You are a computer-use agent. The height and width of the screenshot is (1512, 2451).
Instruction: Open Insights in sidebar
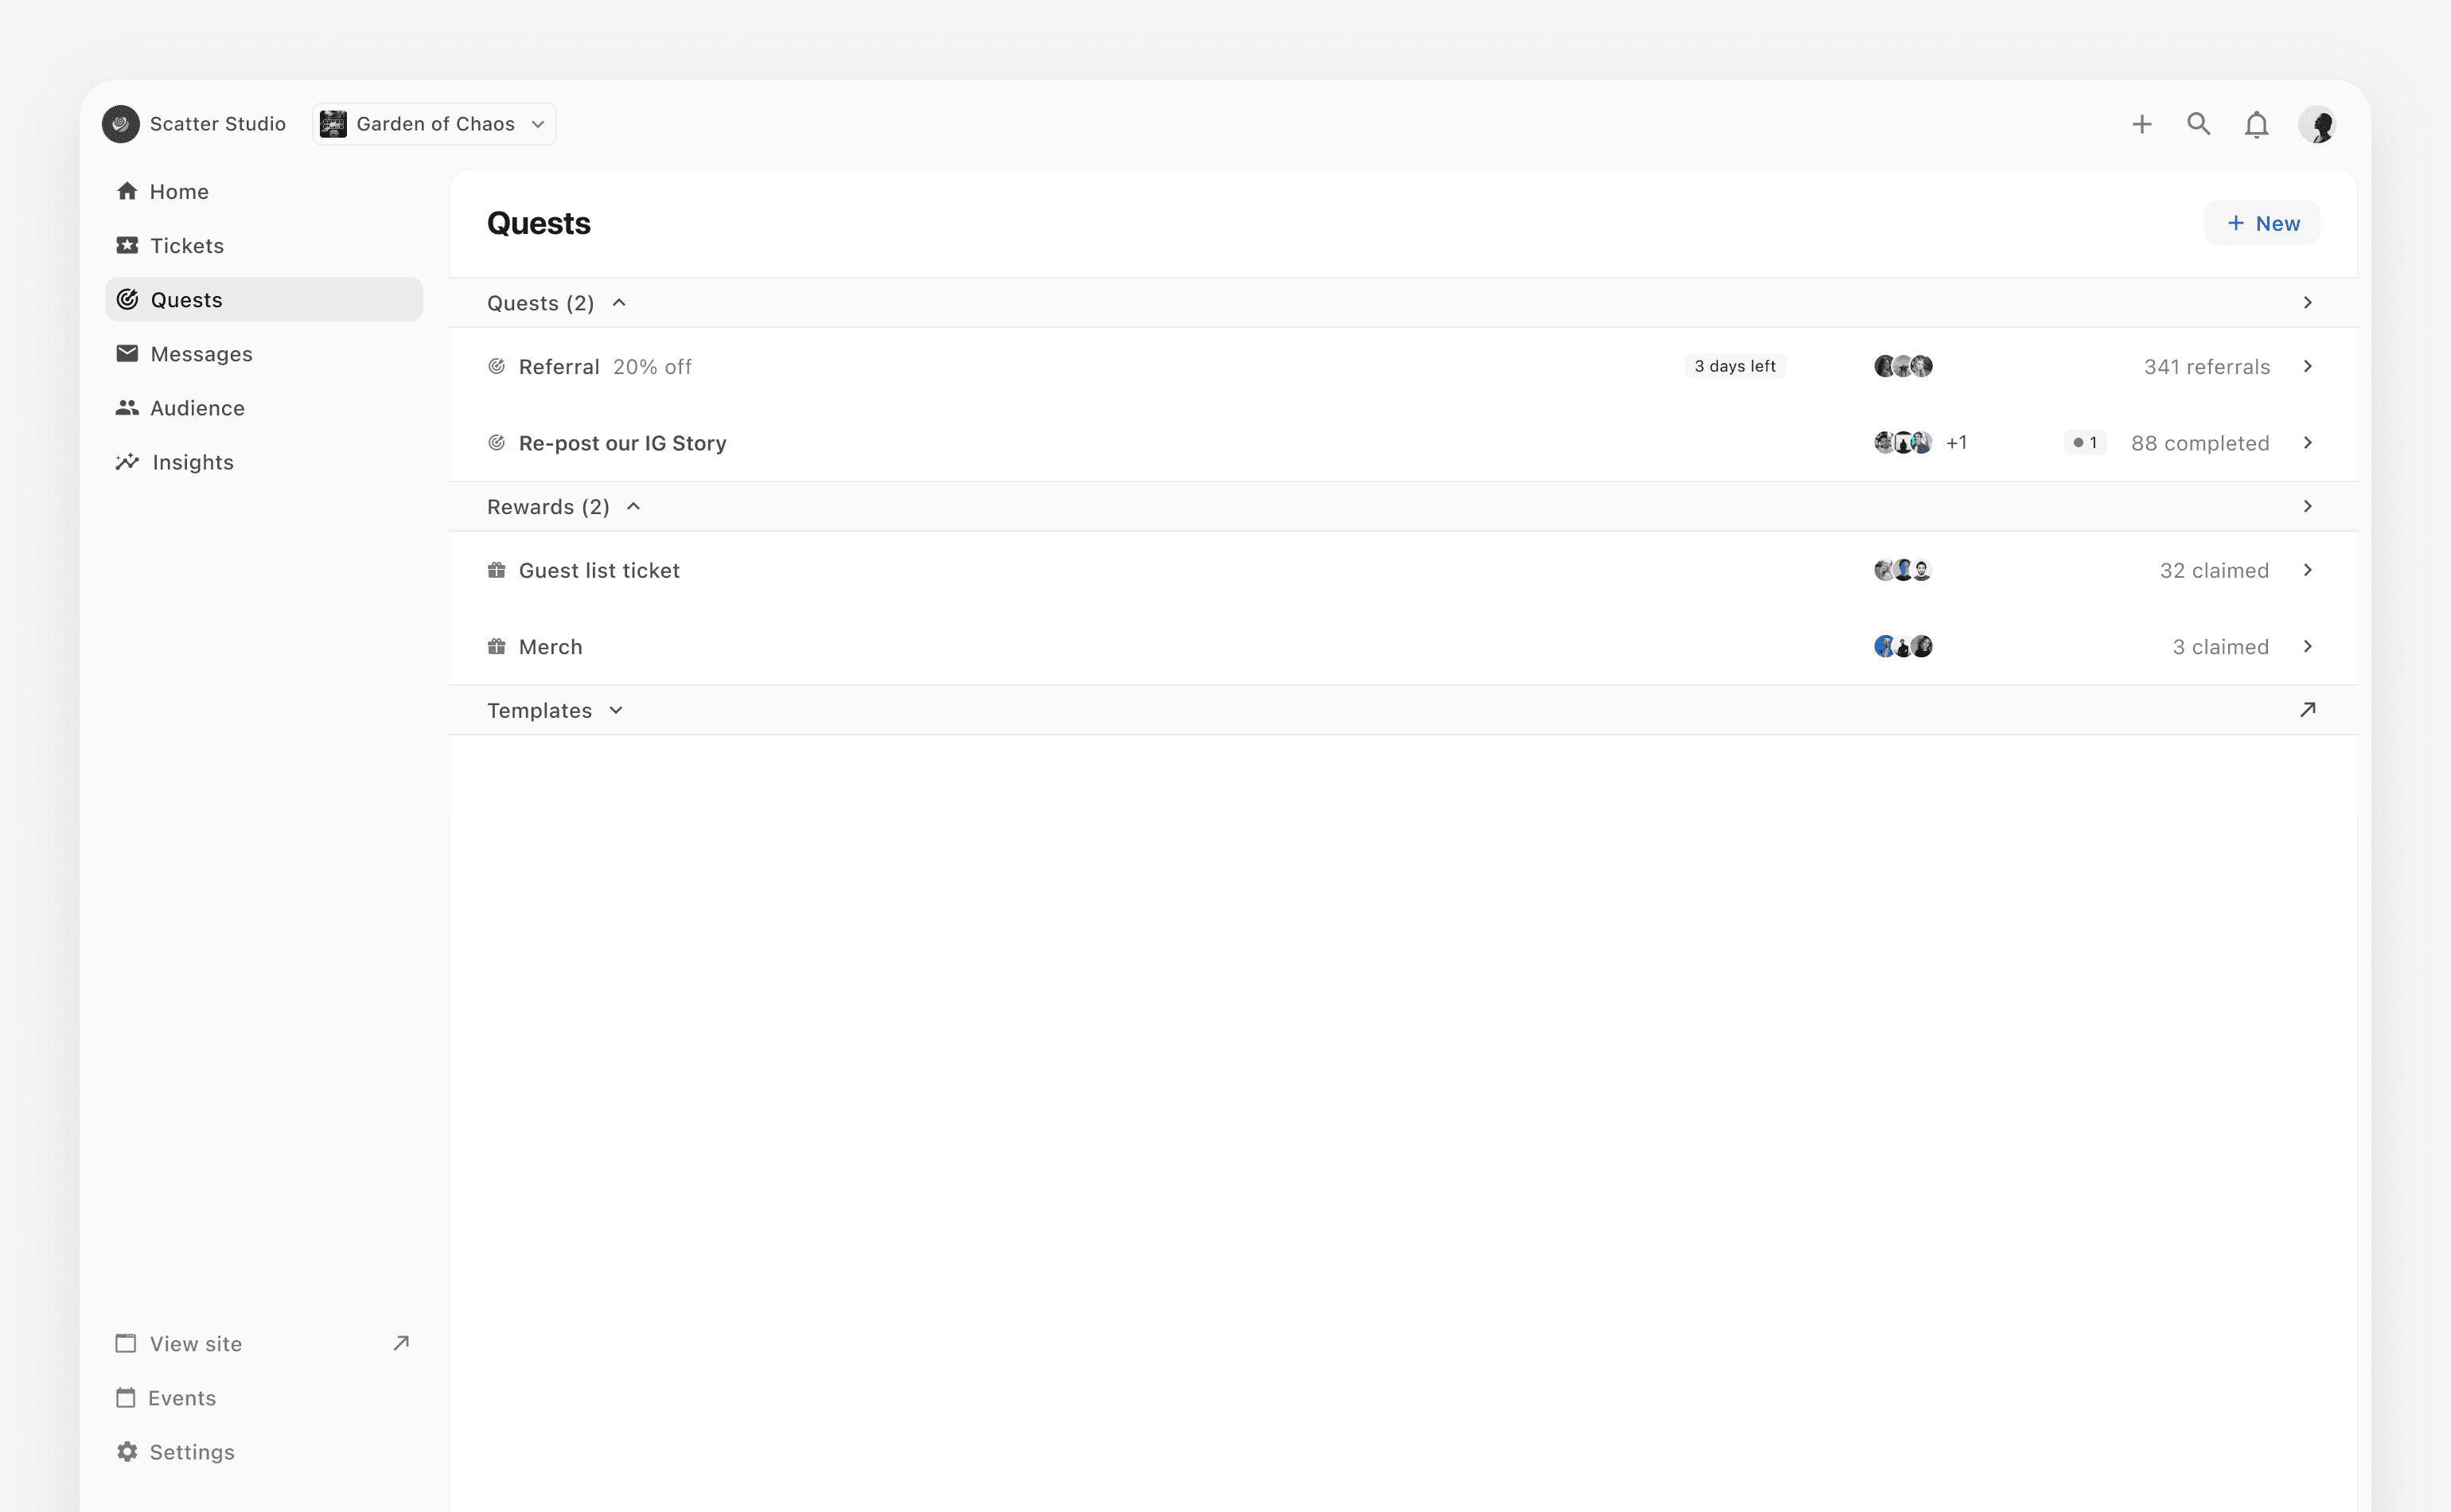point(192,462)
